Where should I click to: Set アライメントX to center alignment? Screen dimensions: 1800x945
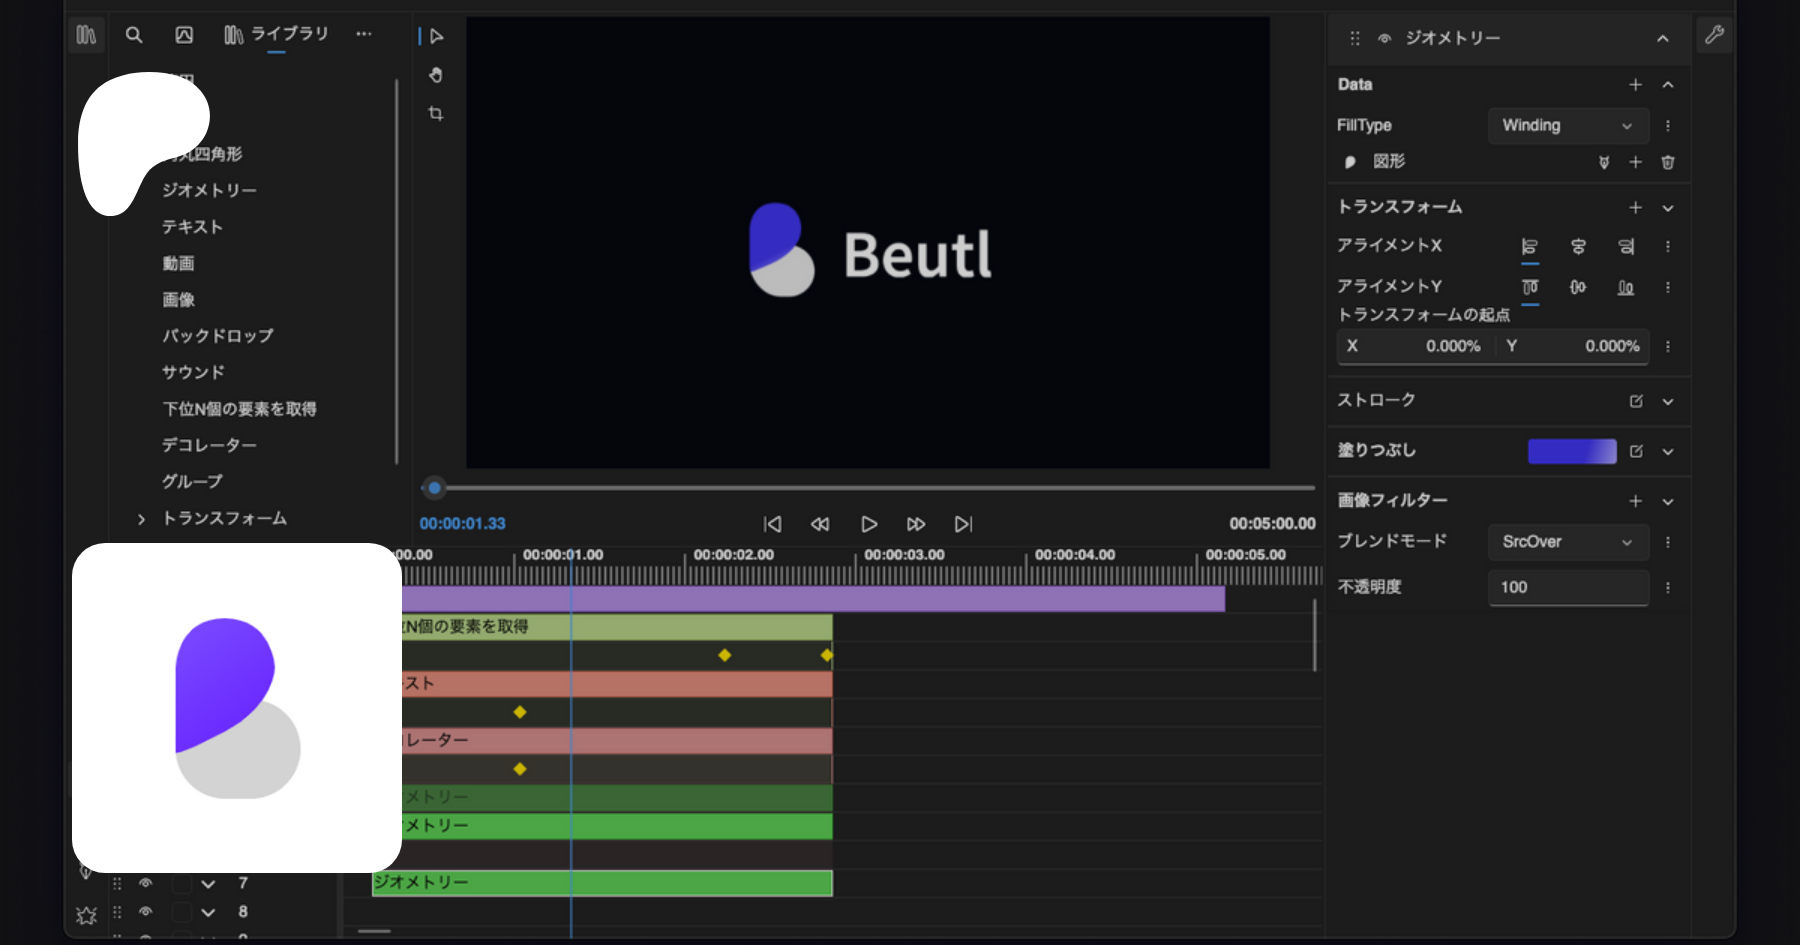pyautogui.click(x=1578, y=246)
